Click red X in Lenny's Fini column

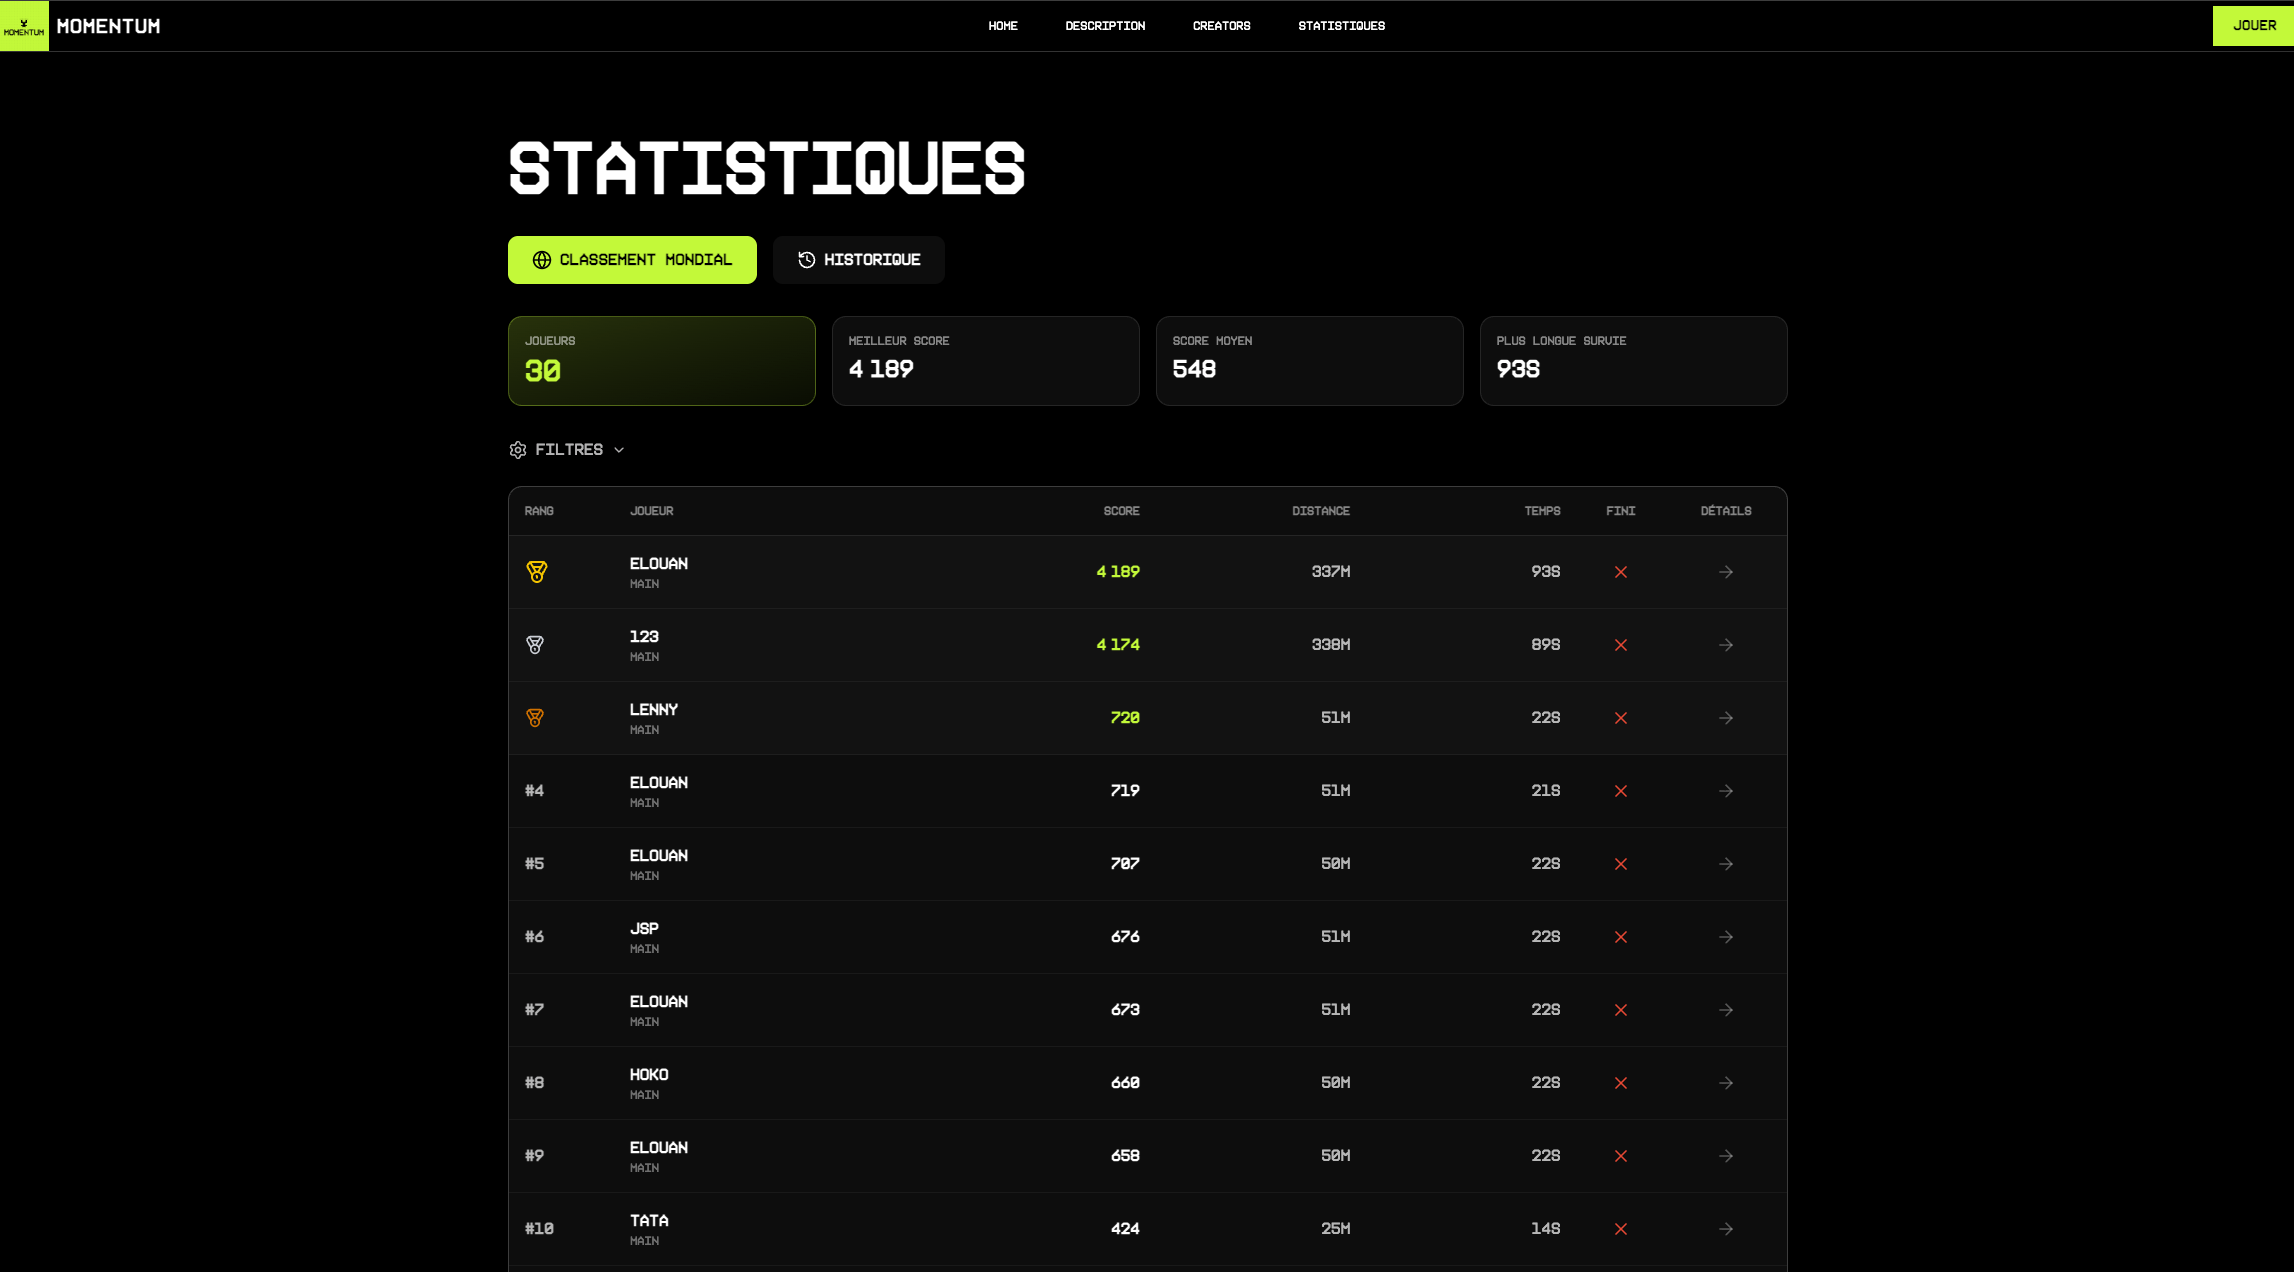(1620, 718)
